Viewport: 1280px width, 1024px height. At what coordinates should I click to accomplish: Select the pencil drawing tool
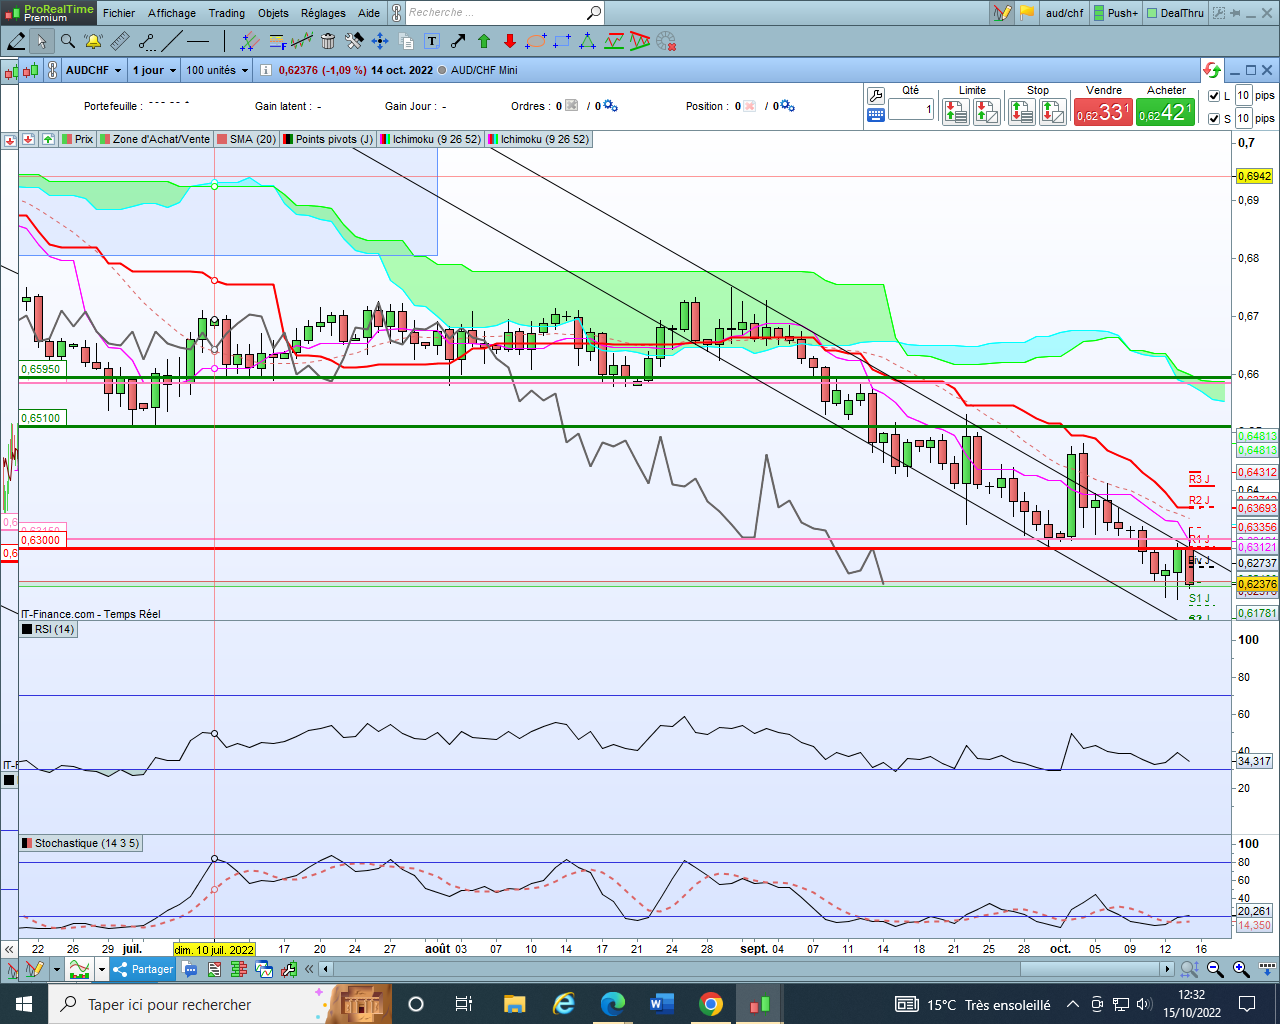point(16,41)
